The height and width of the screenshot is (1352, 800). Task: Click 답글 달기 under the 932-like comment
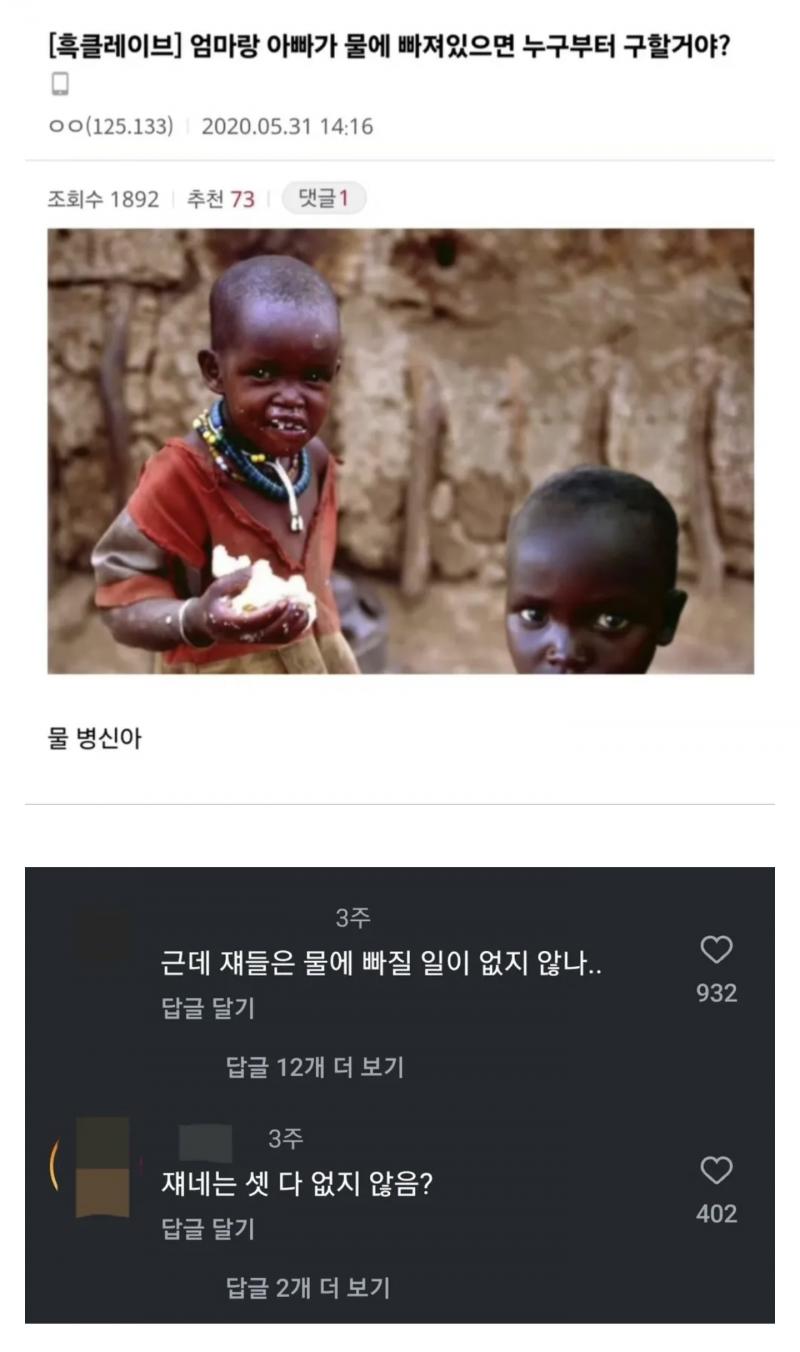tap(208, 1008)
